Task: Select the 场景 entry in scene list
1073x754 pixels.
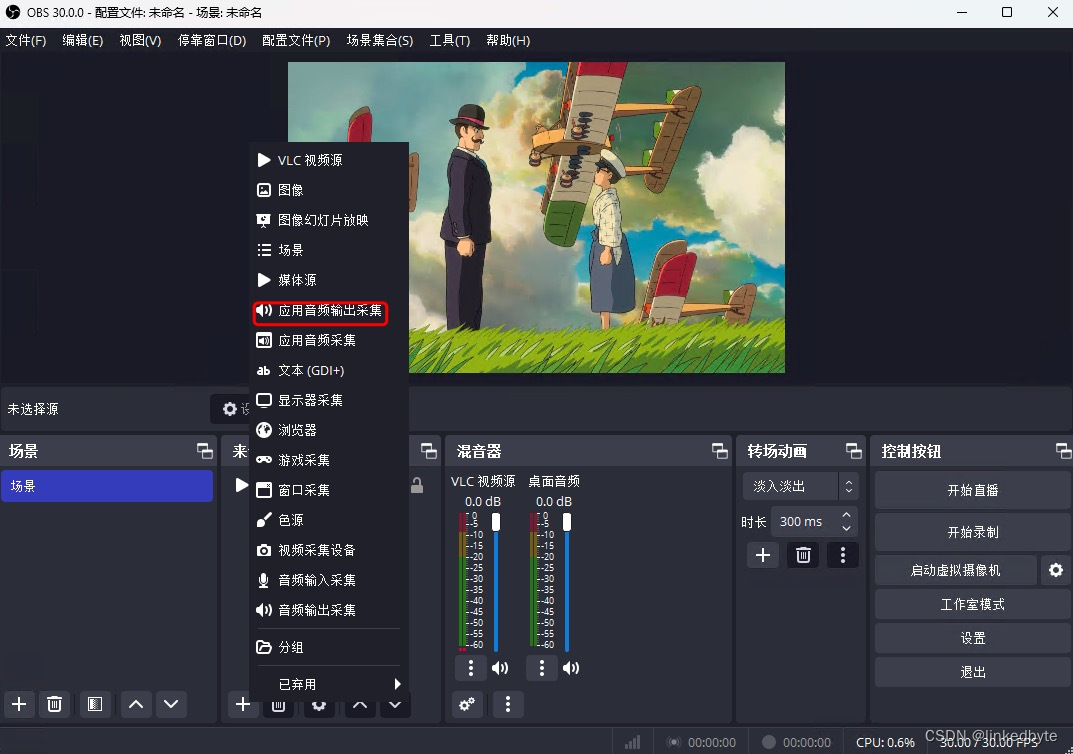Action: tap(108, 485)
